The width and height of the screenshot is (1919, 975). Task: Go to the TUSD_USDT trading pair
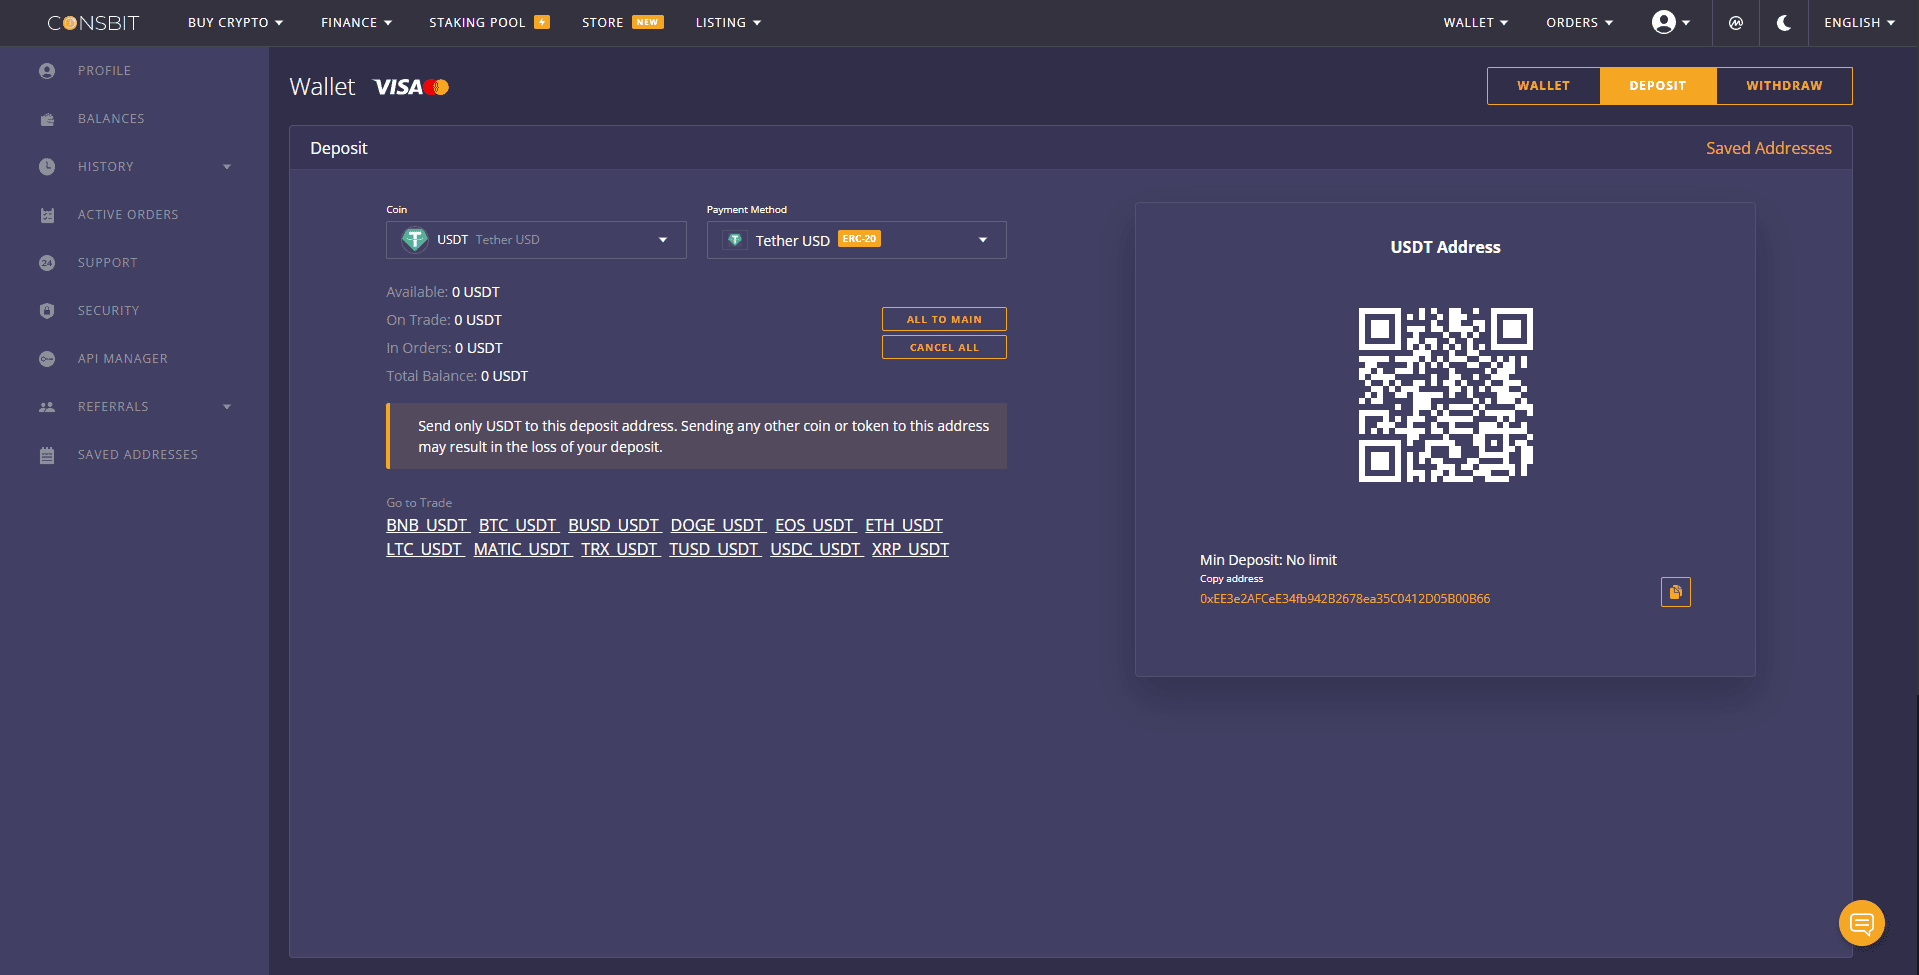tap(714, 549)
